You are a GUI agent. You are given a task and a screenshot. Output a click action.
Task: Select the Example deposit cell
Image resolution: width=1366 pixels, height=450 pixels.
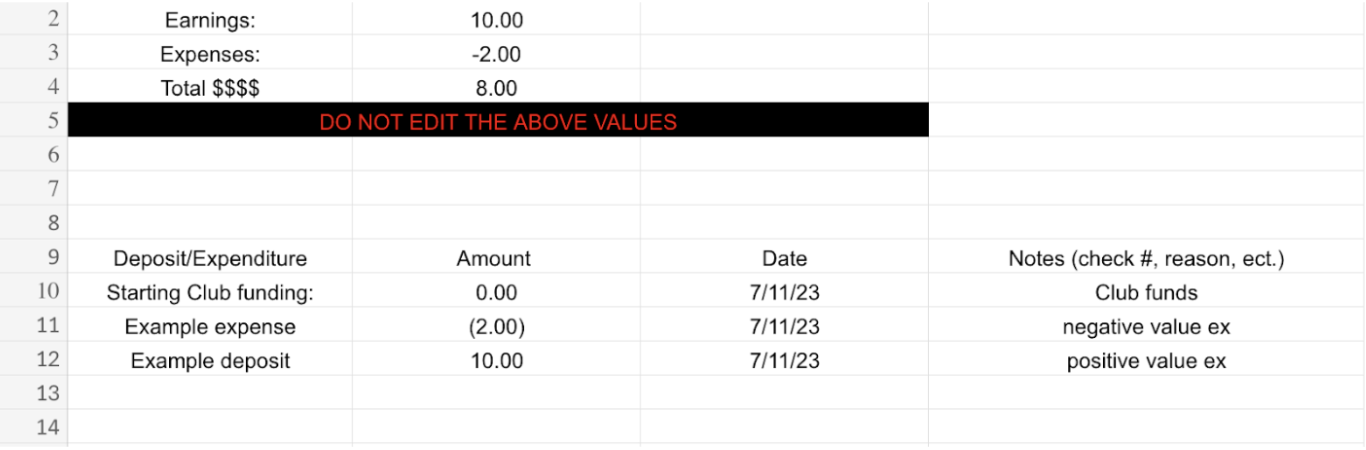point(210,361)
